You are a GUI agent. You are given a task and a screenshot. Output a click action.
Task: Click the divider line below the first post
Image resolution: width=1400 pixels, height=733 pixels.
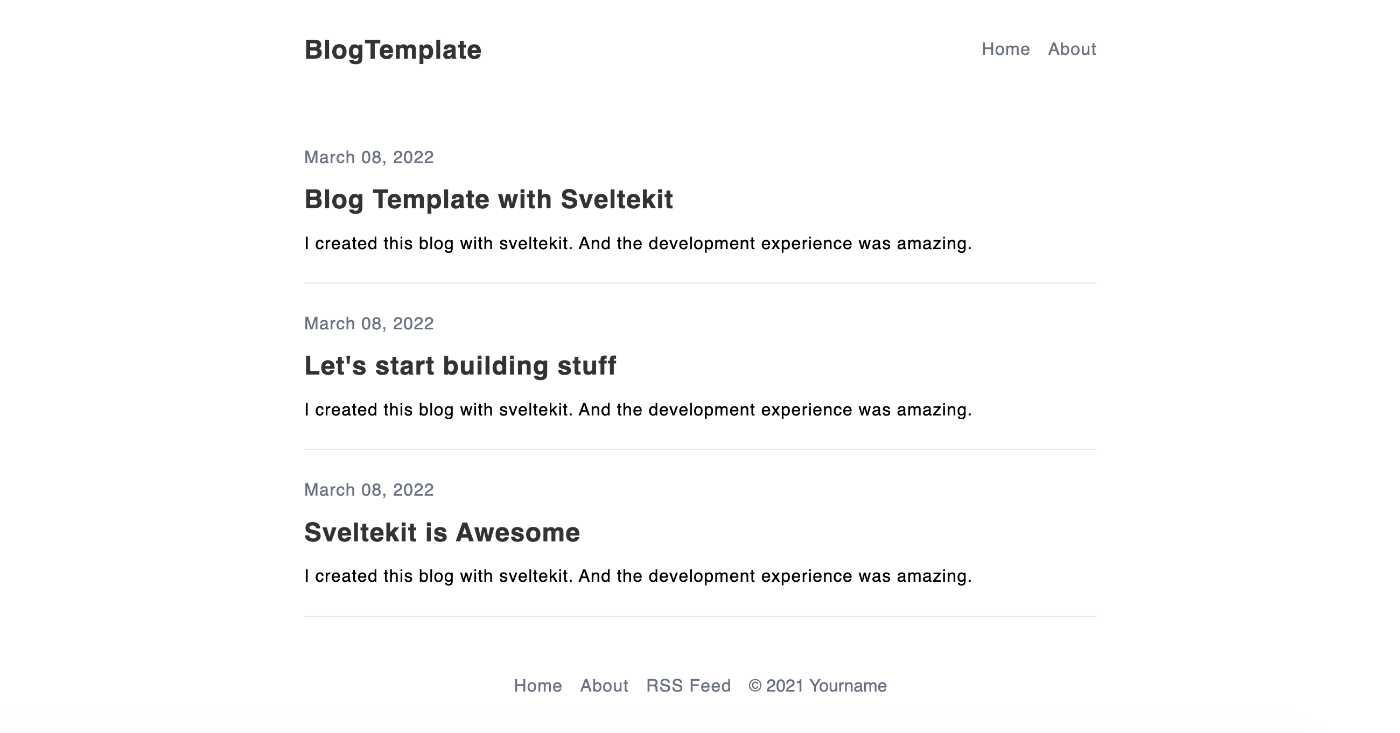click(700, 283)
